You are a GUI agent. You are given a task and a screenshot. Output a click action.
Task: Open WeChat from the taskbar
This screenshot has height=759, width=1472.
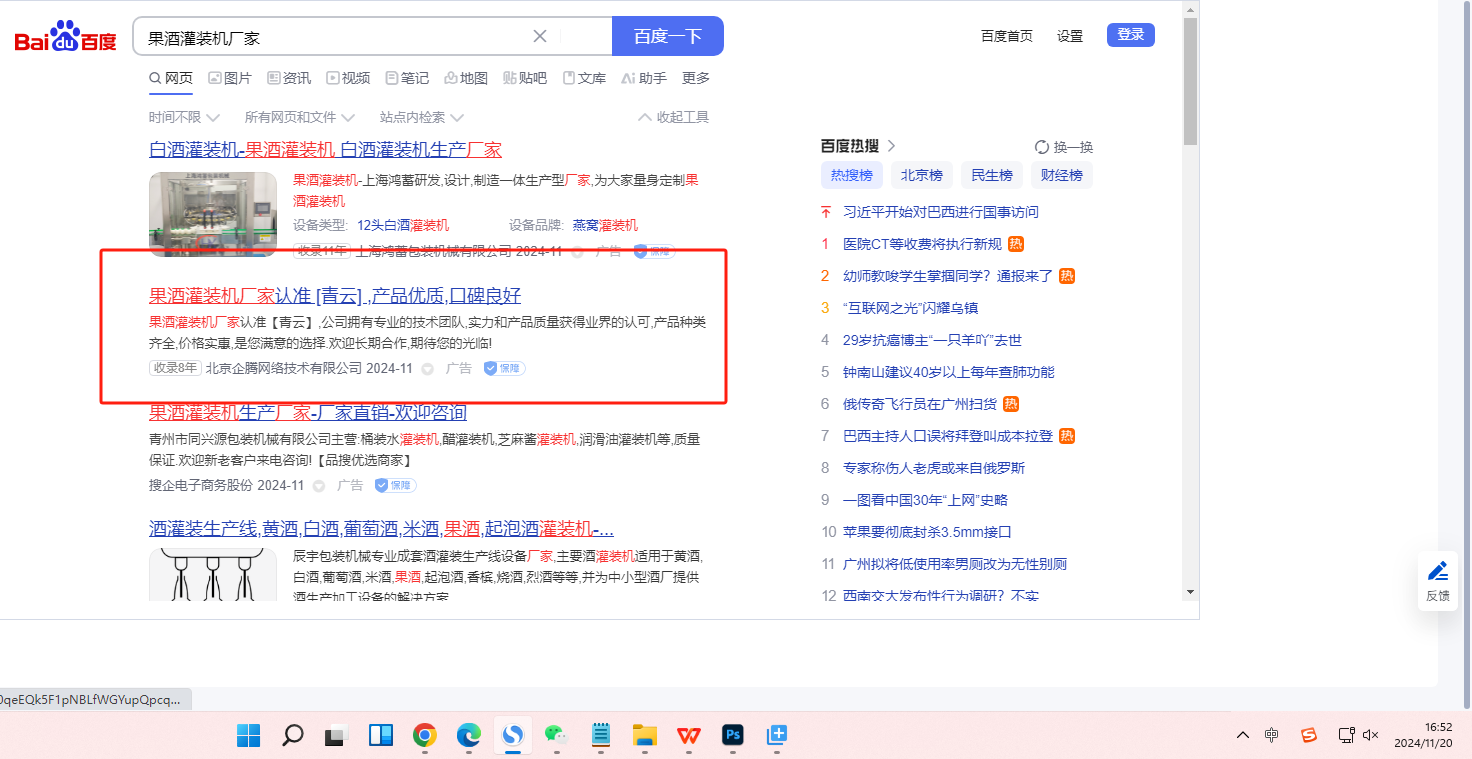pyautogui.click(x=555, y=736)
